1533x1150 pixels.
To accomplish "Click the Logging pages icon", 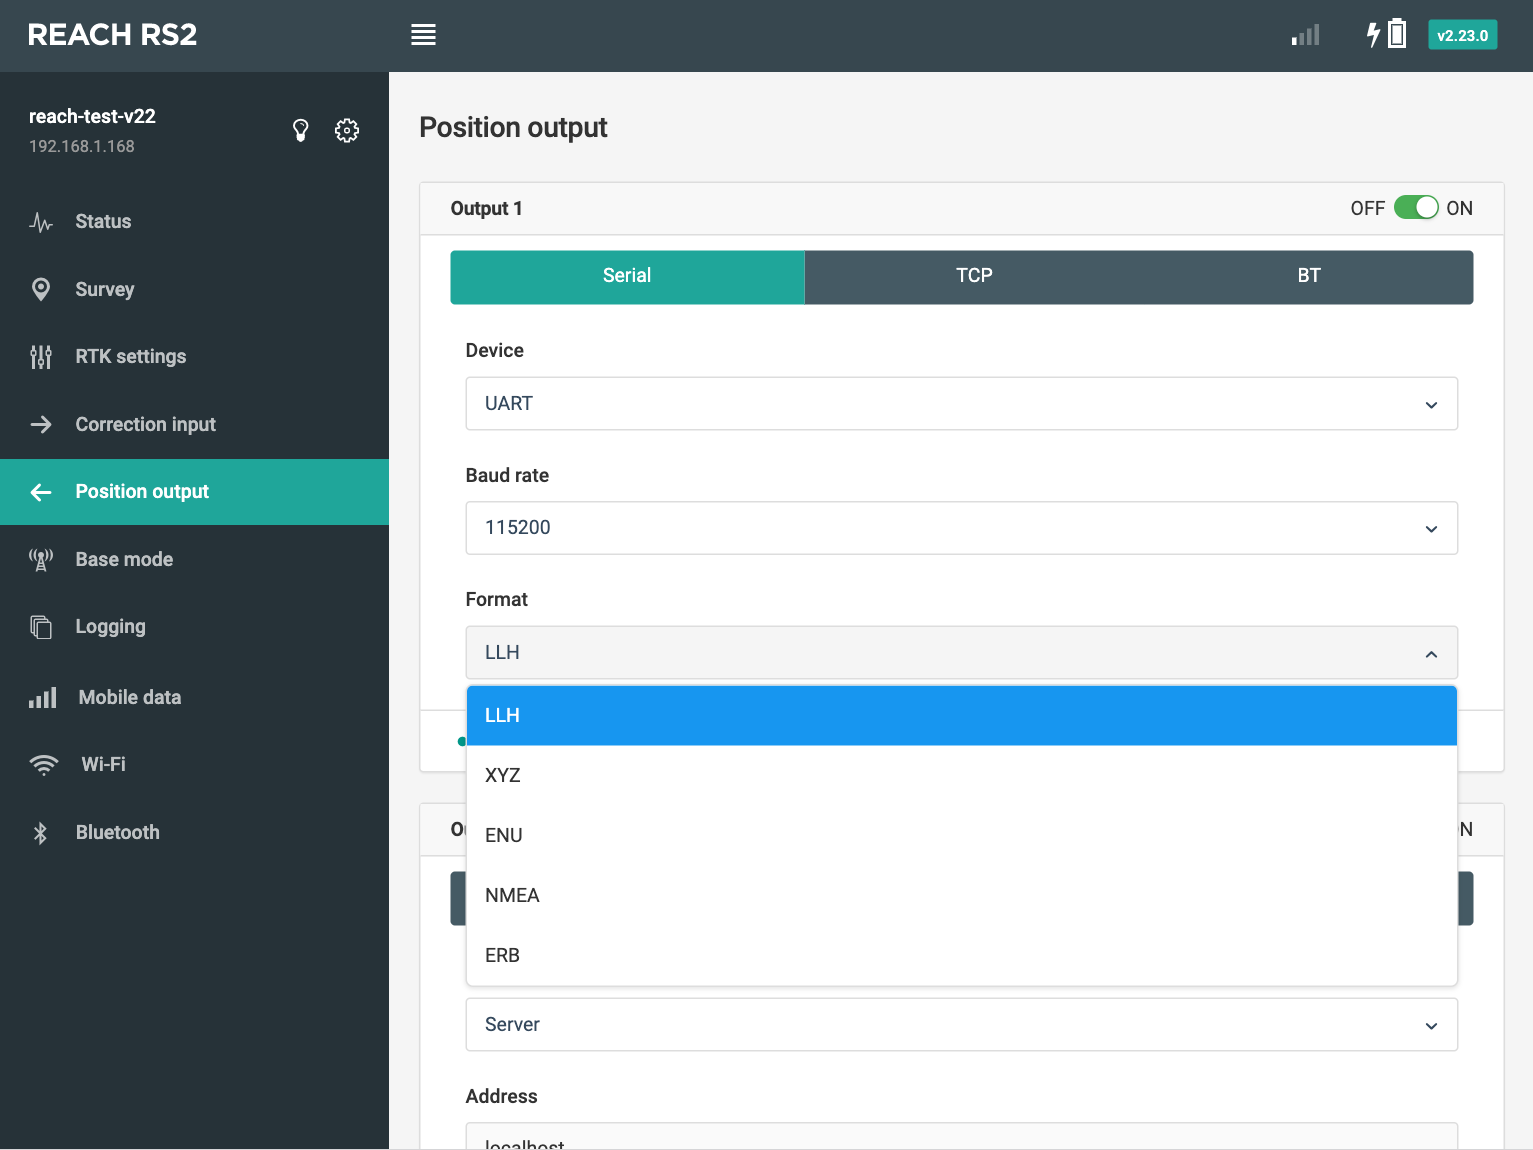I will (41, 627).
